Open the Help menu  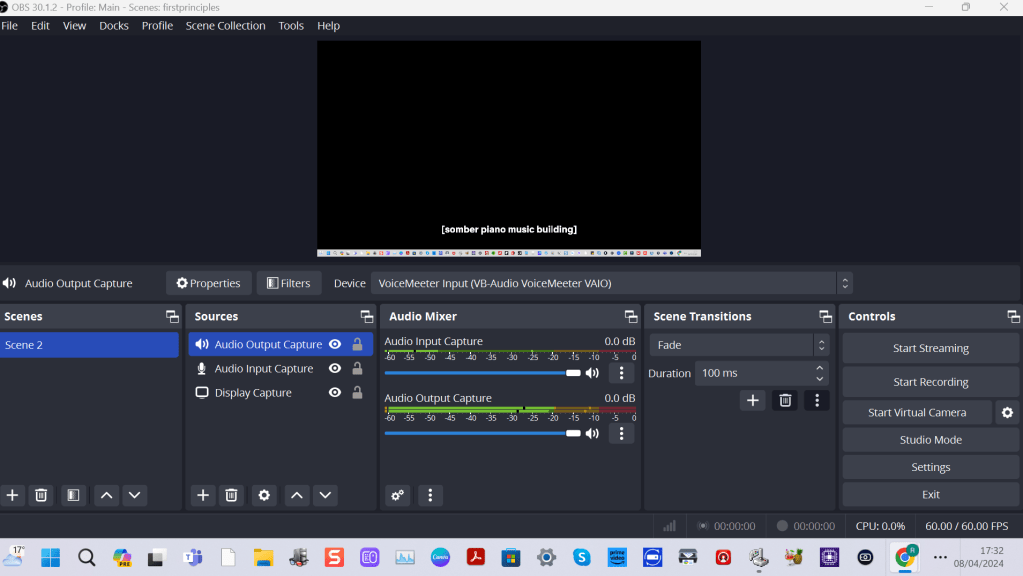pos(329,25)
